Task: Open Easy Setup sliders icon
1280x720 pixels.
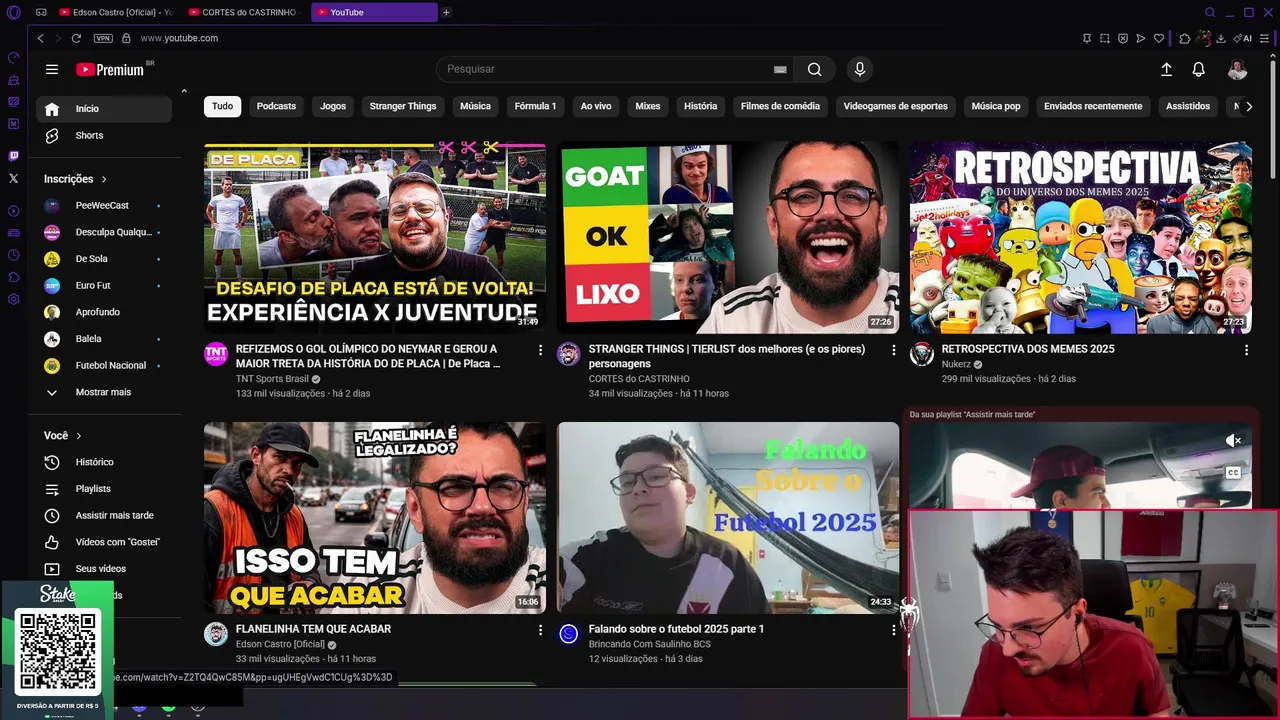Action: point(1264,38)
